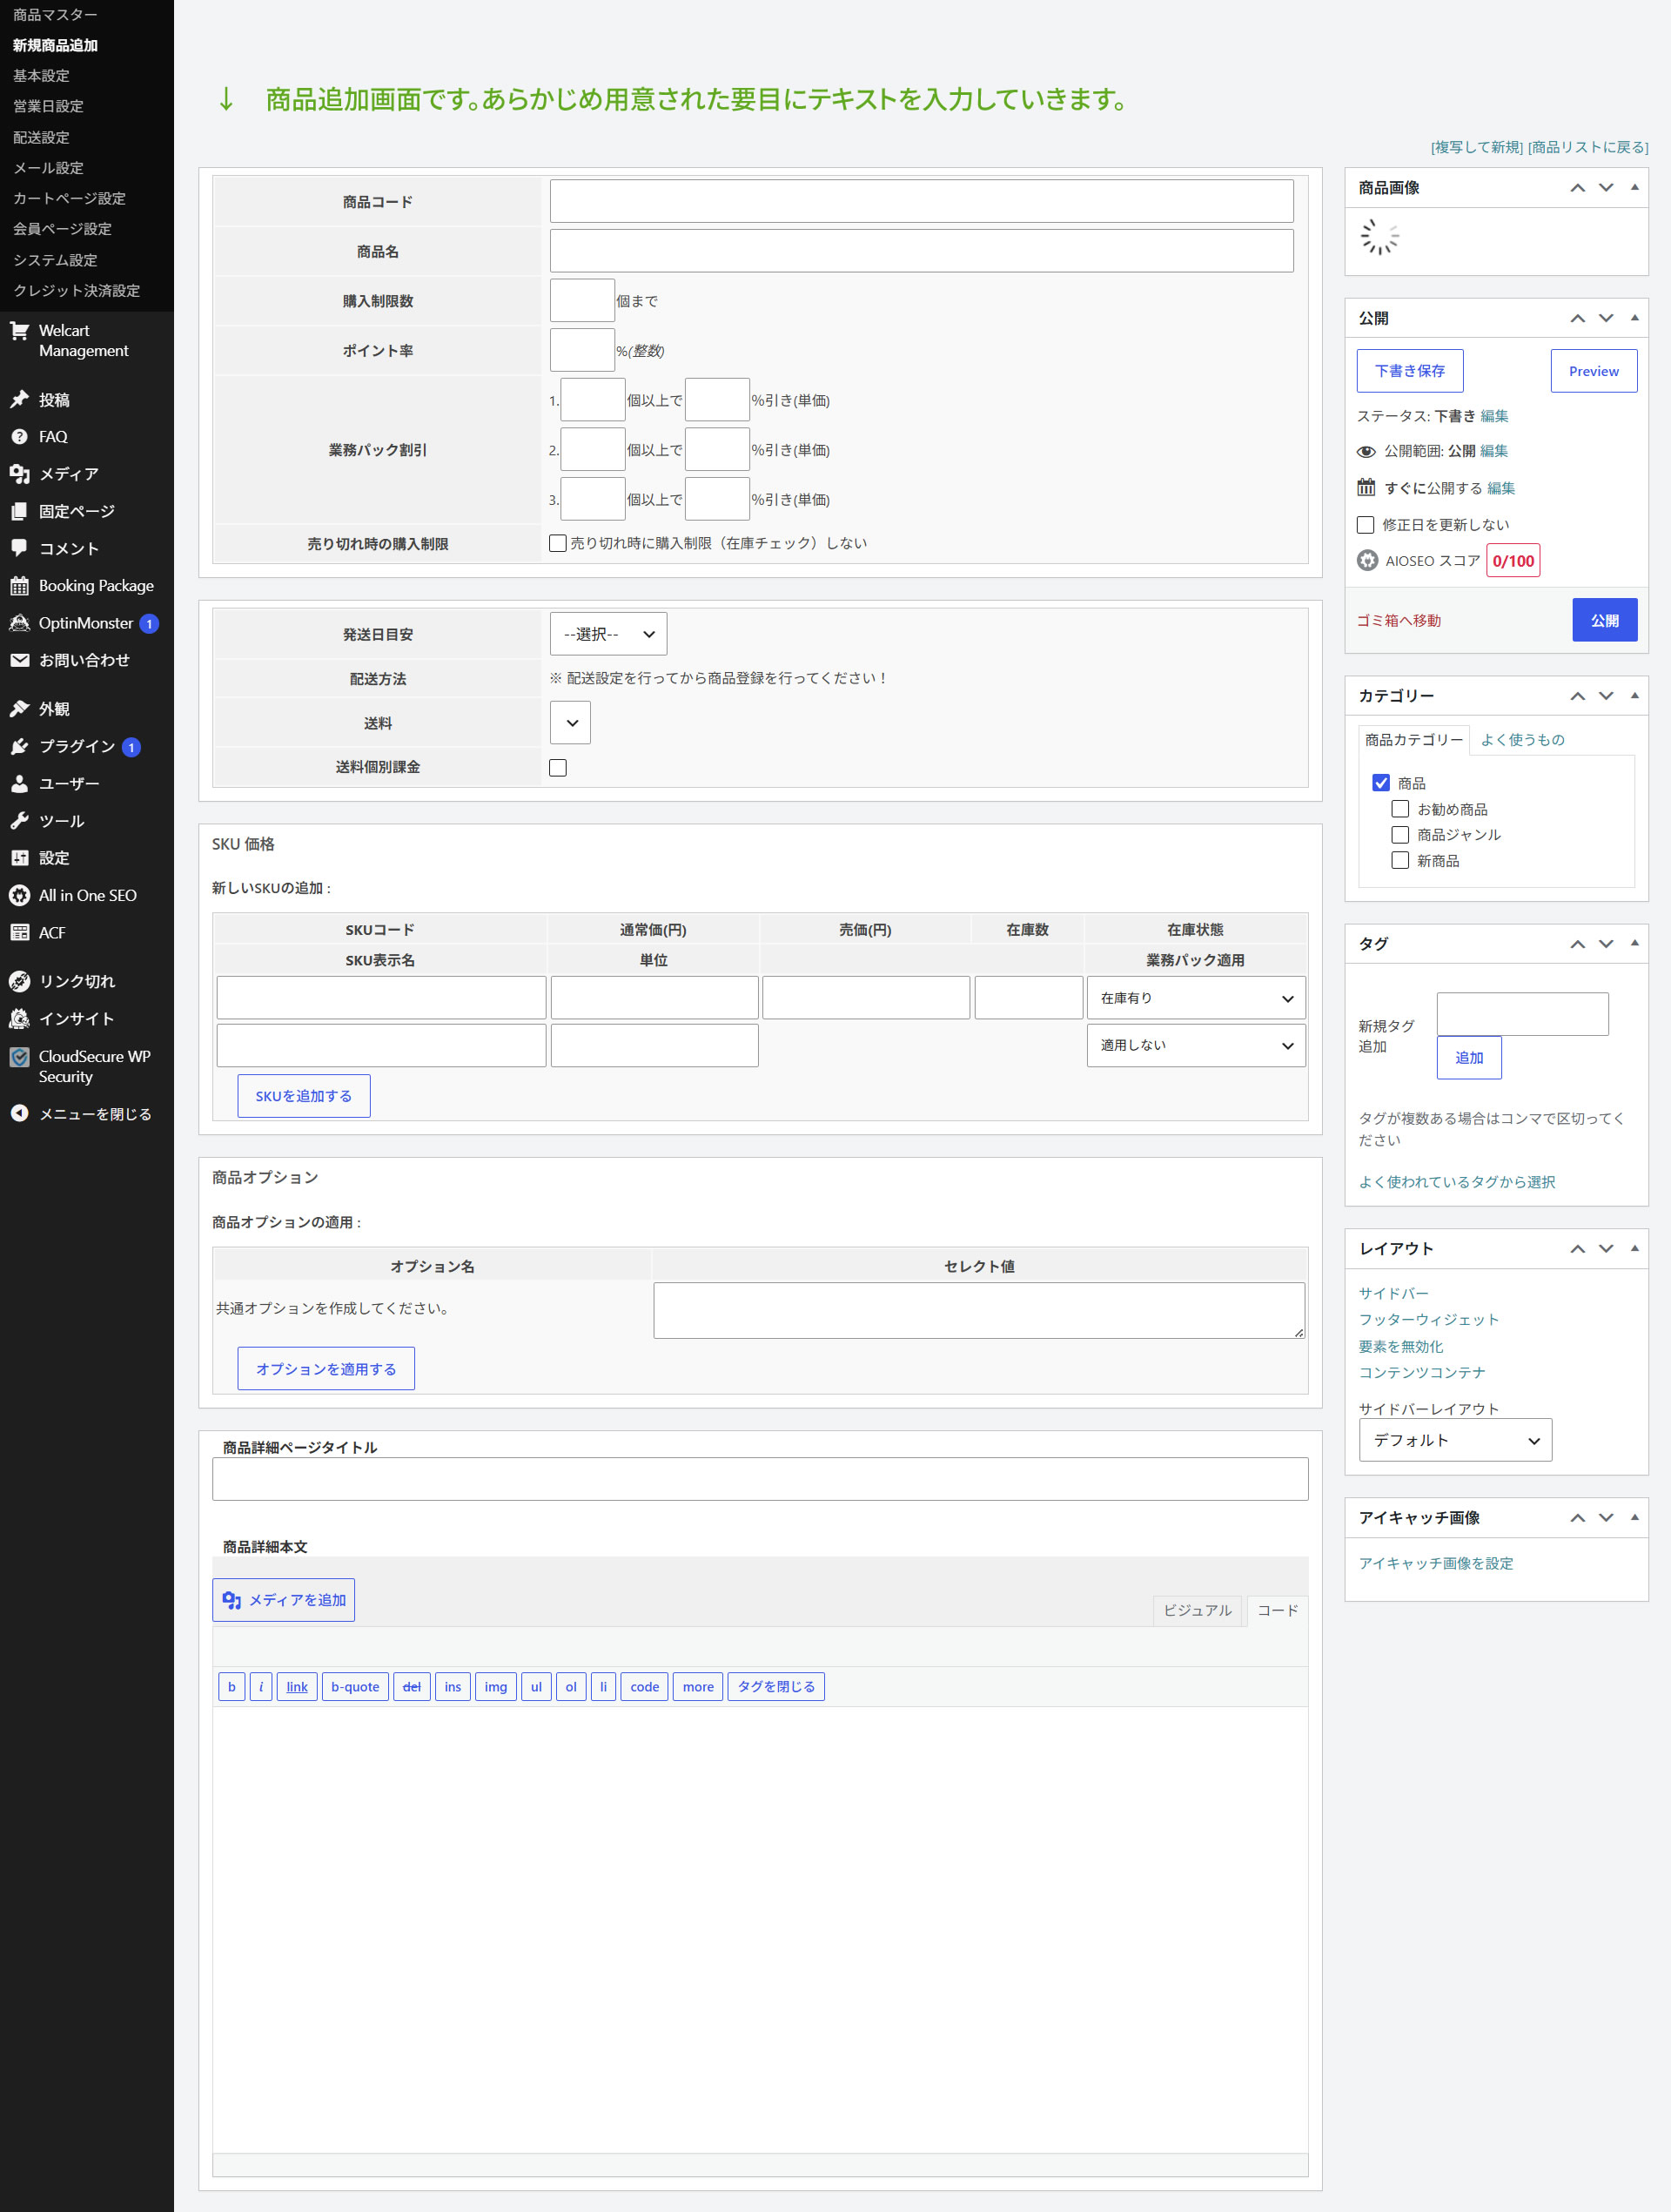
Task: Insert b-quote tag from editor toolbar
Action: click(355, 1686)
